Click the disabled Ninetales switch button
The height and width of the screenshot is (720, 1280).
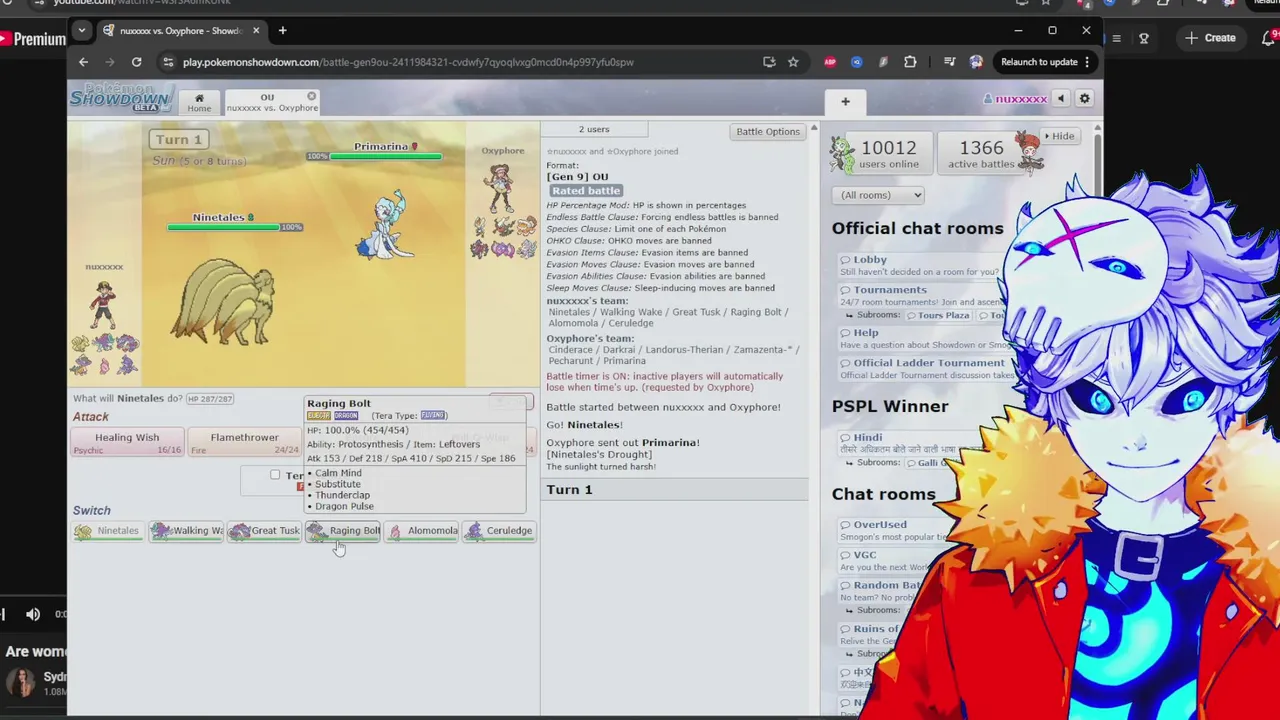coord(109,531)
